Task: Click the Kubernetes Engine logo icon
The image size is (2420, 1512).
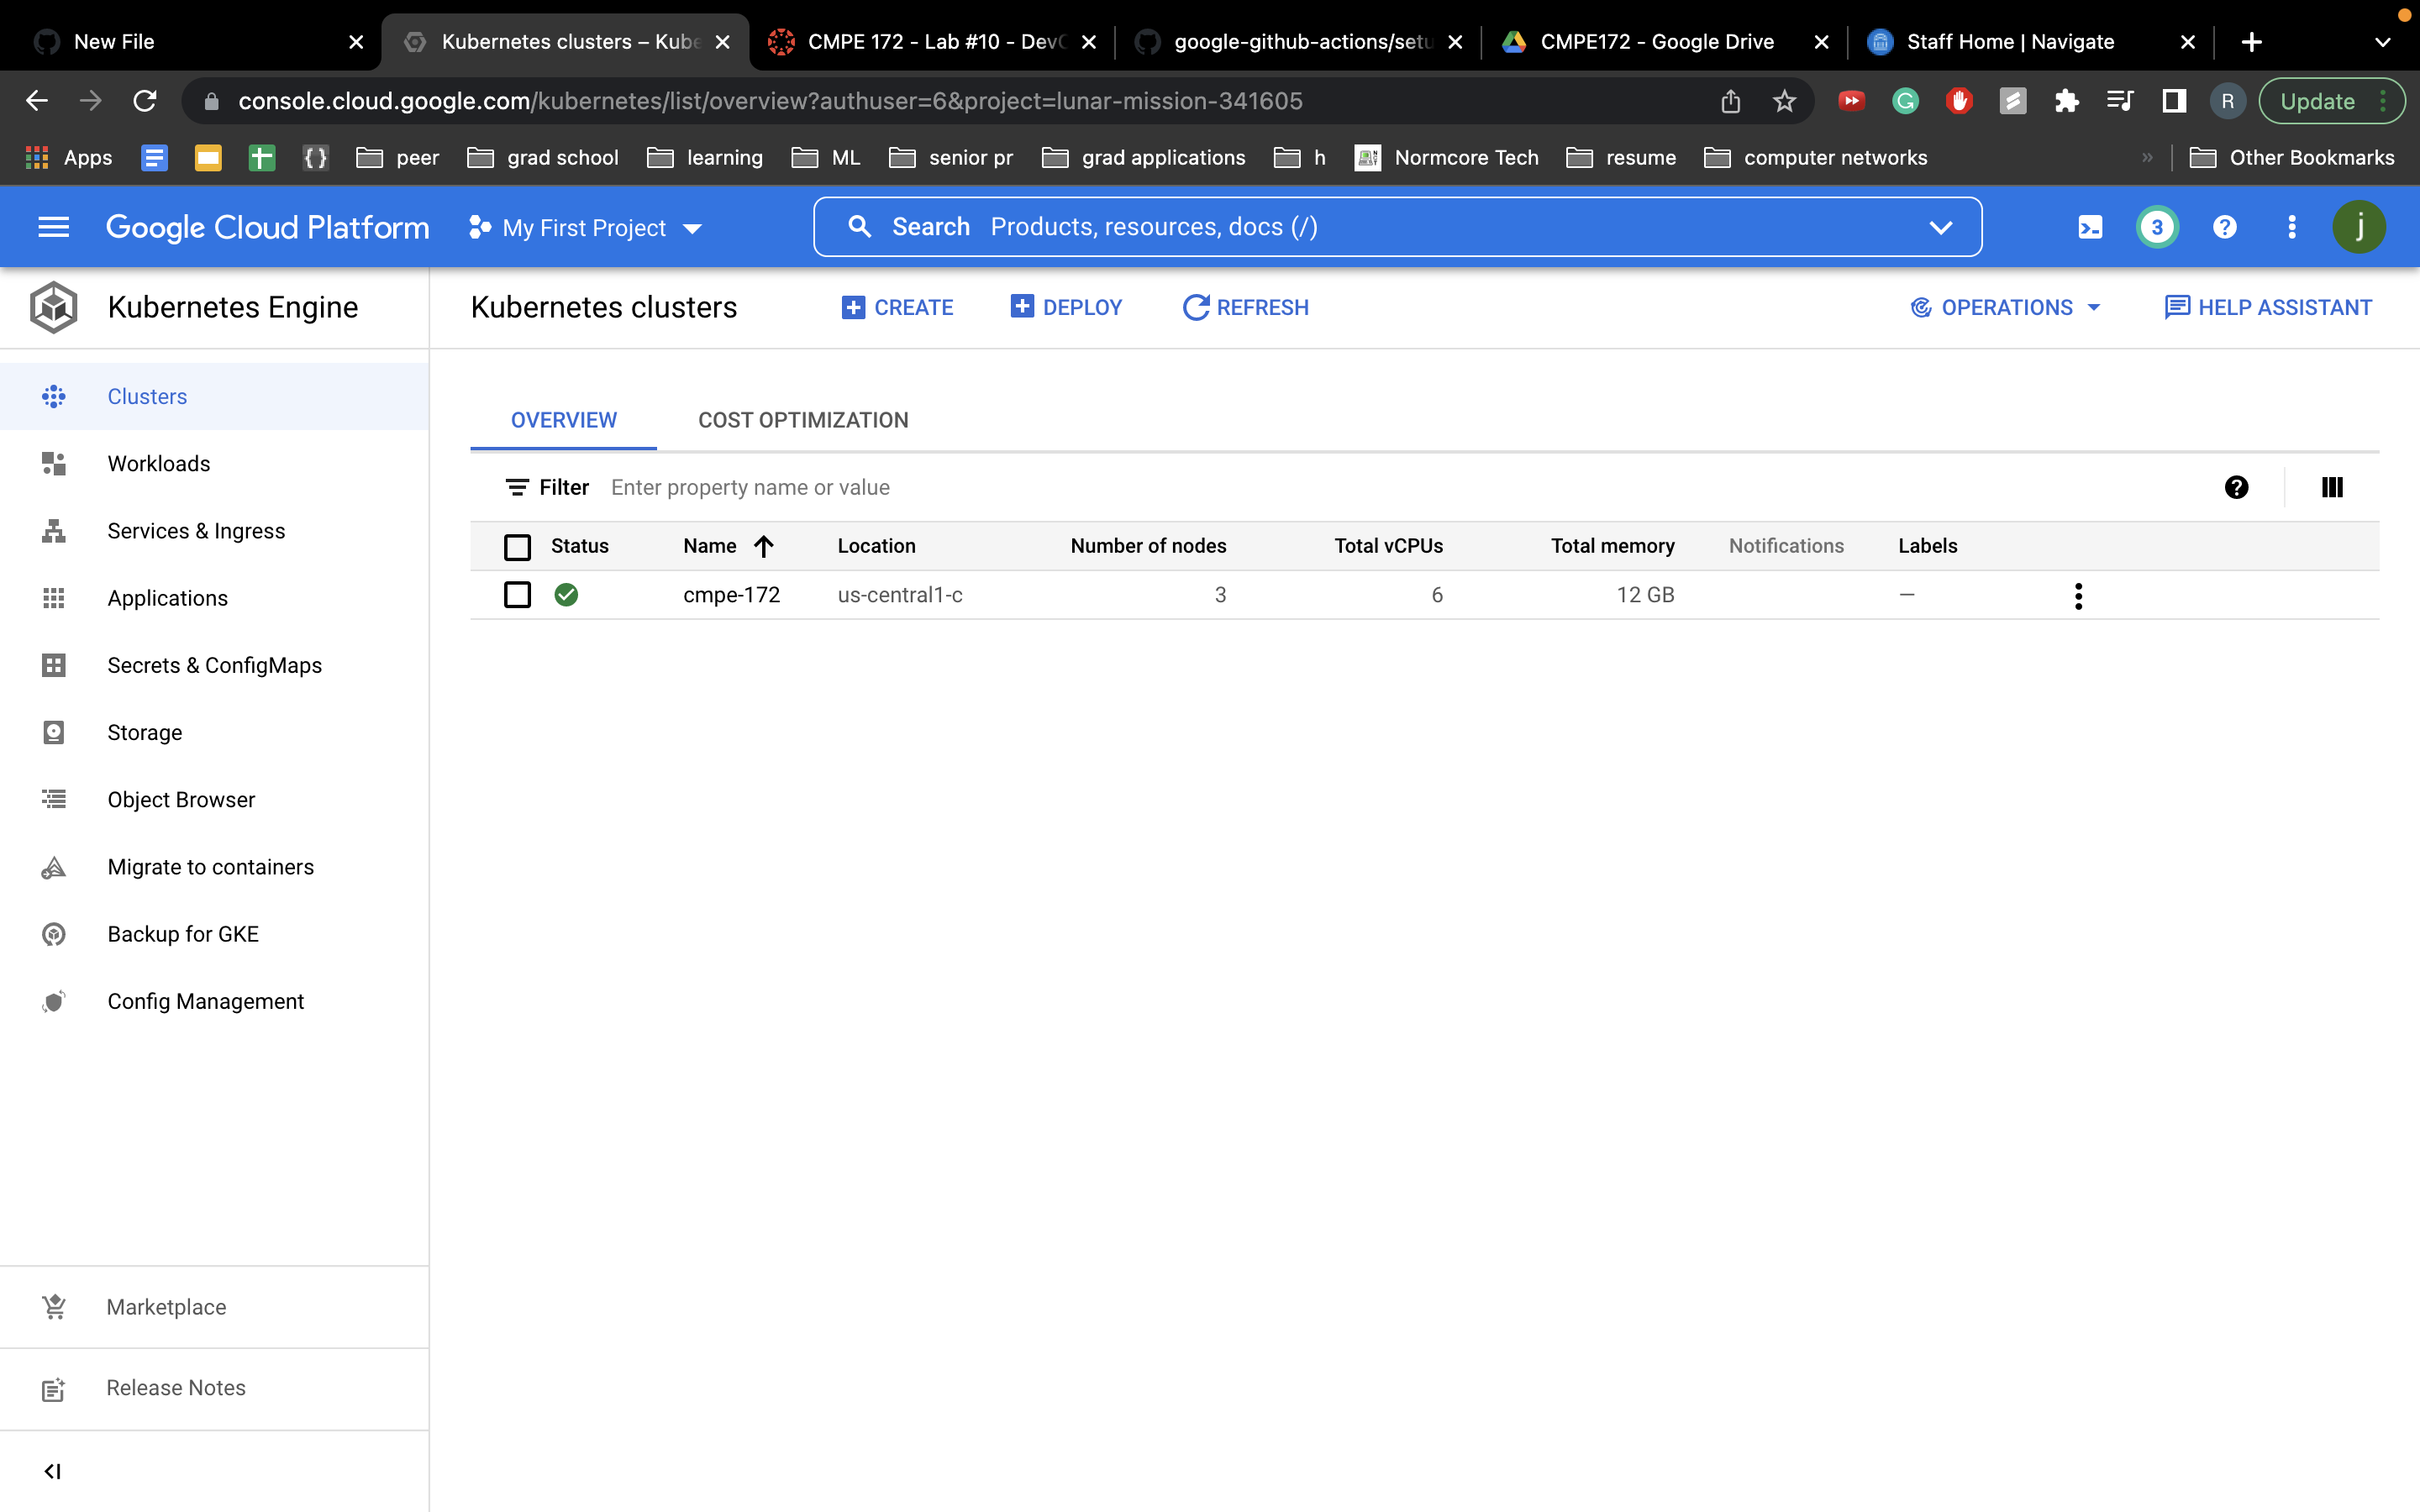Action: 53,307
